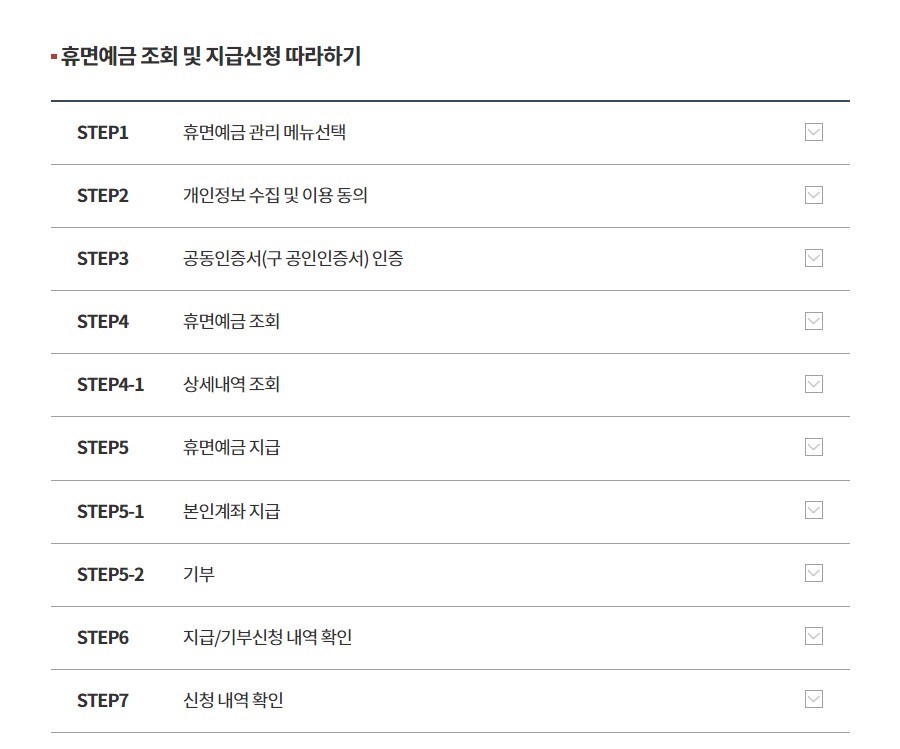900x749 pixels.
Task: Click the chevron icon on the STEP7 row
Action: (x=814, y=700)
